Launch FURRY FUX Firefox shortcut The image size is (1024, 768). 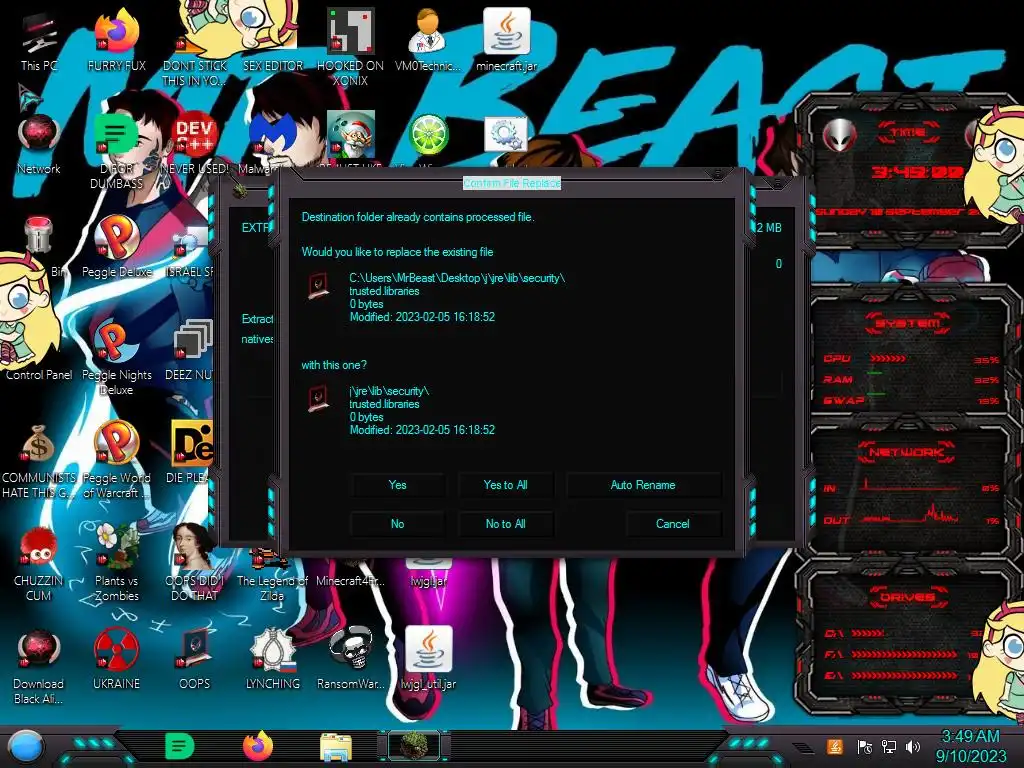coord(116,40)
